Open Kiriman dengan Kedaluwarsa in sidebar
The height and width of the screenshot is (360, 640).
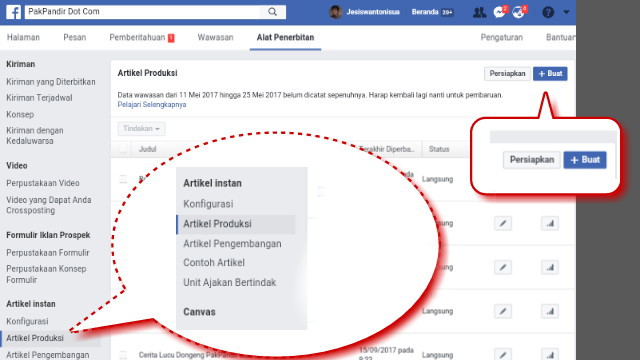coord(35,136)
